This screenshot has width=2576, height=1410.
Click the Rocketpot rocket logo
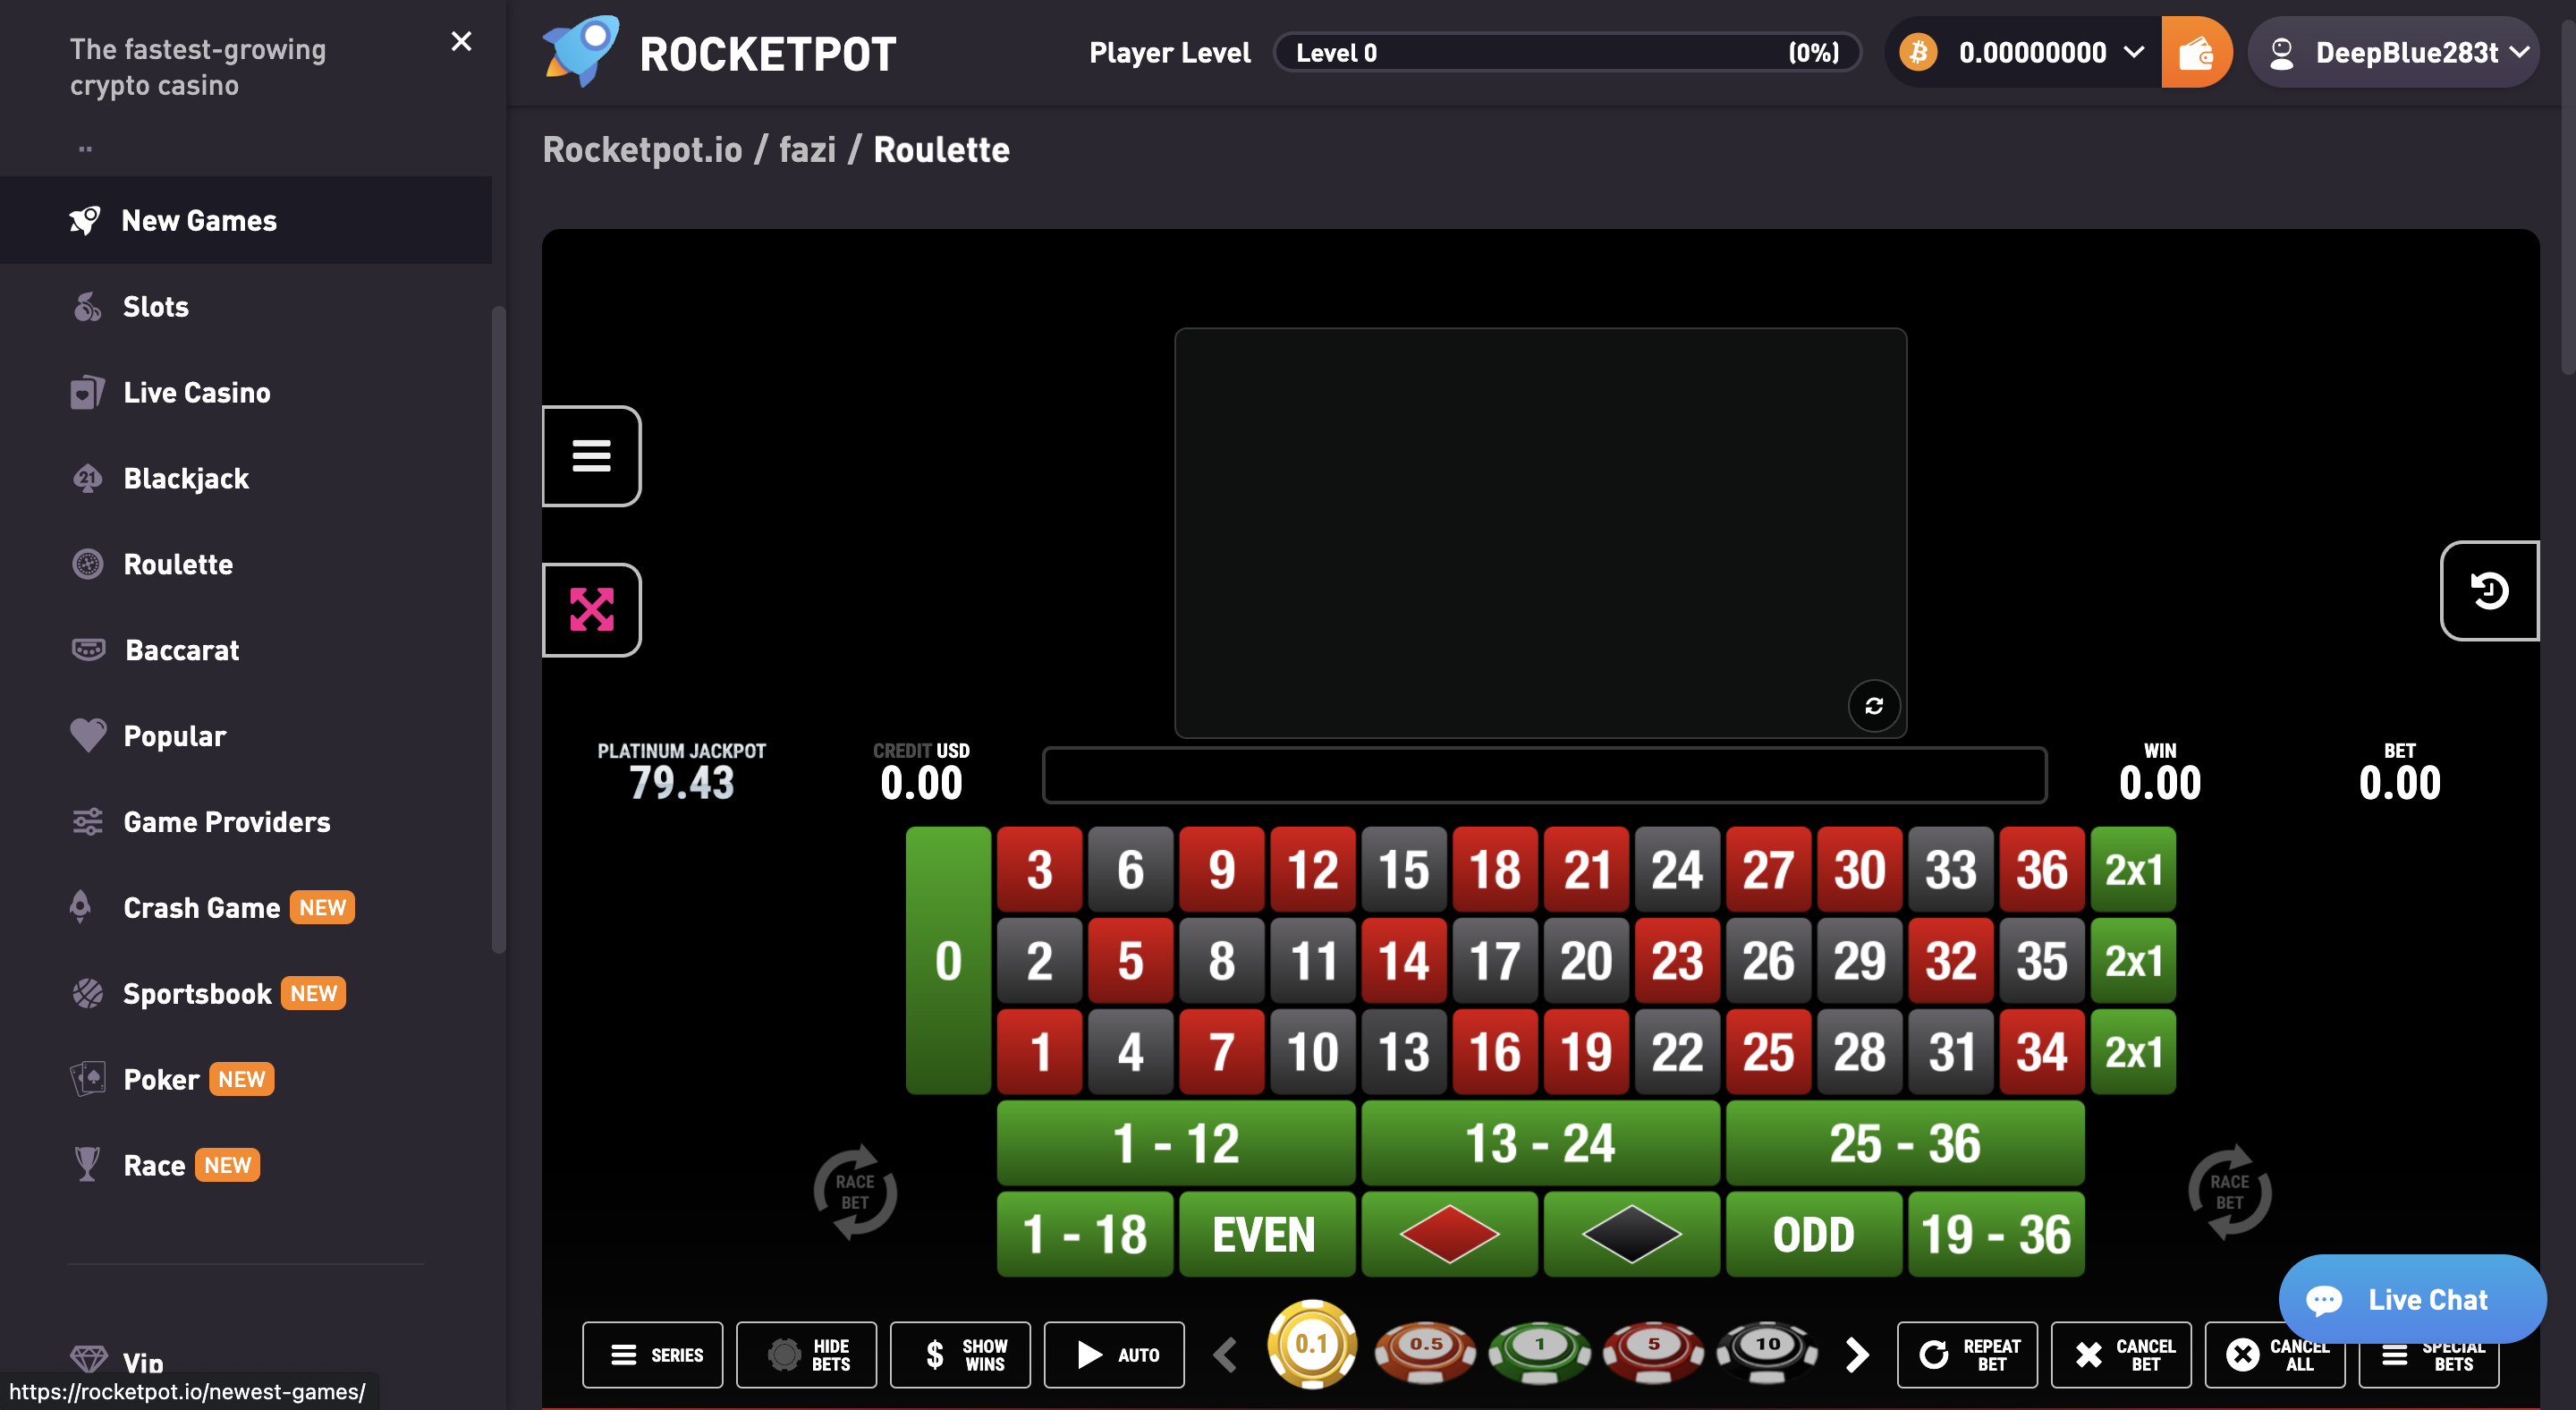tap(581, 52)
